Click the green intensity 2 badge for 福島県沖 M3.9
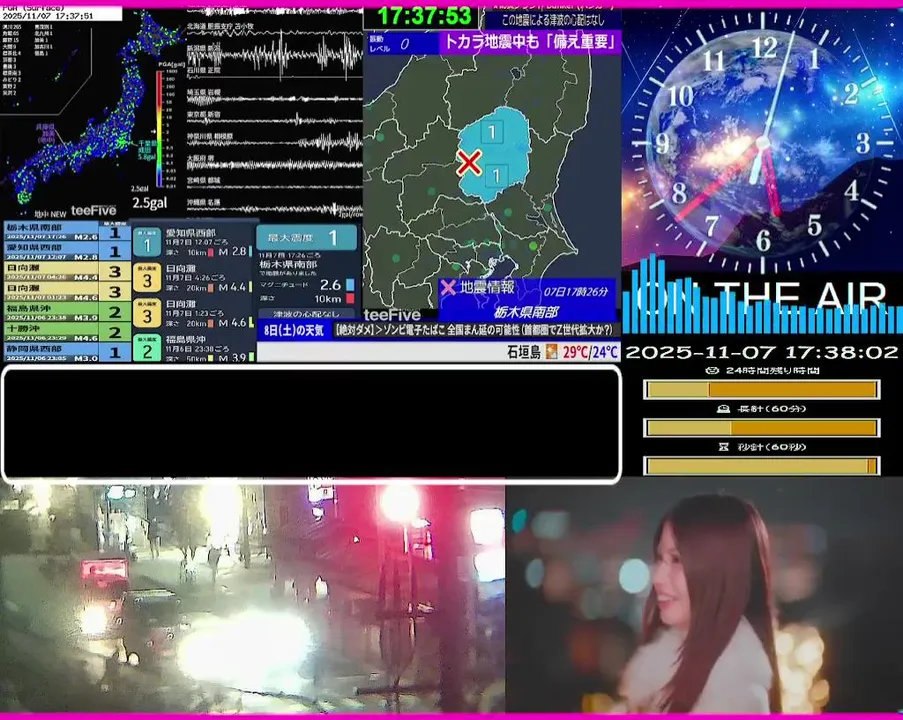The width and height of the screenshot is (903, 720). (147, 348)
